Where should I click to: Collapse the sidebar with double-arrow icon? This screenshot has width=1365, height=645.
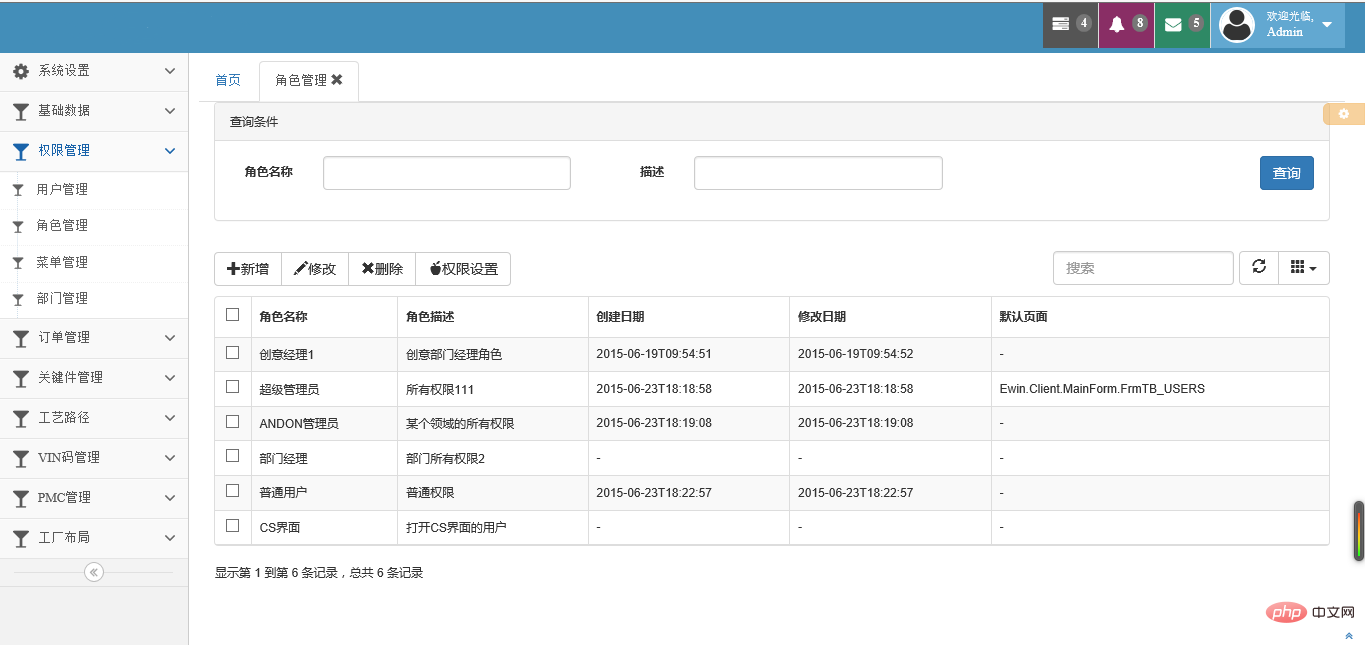click(x=94, y=572)
